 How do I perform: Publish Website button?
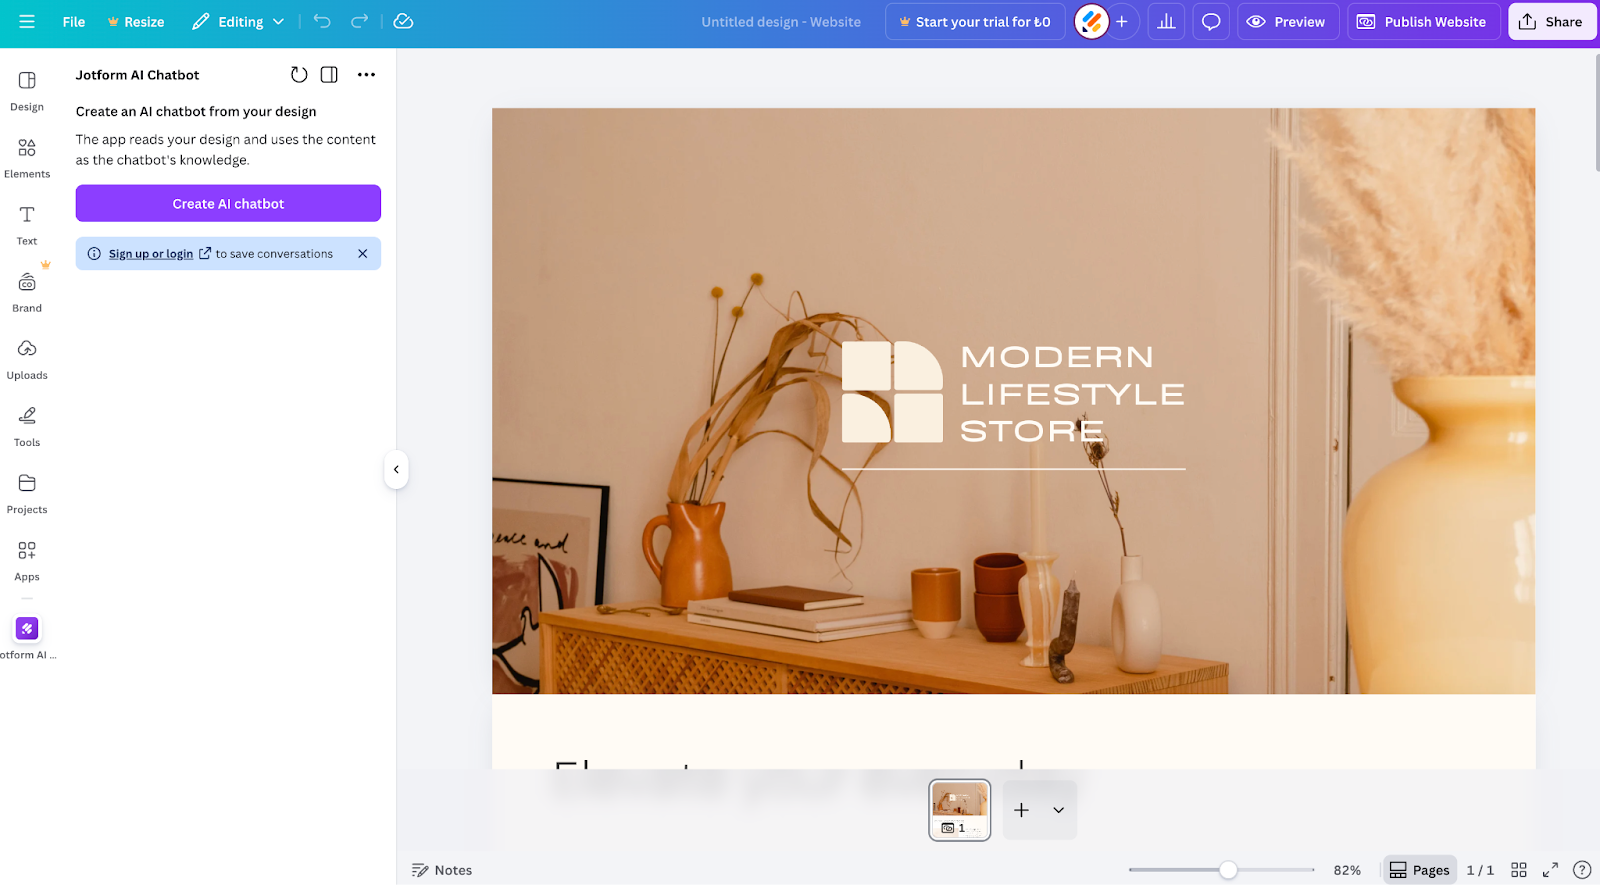pyautogui.click(x=1424, y=21)
